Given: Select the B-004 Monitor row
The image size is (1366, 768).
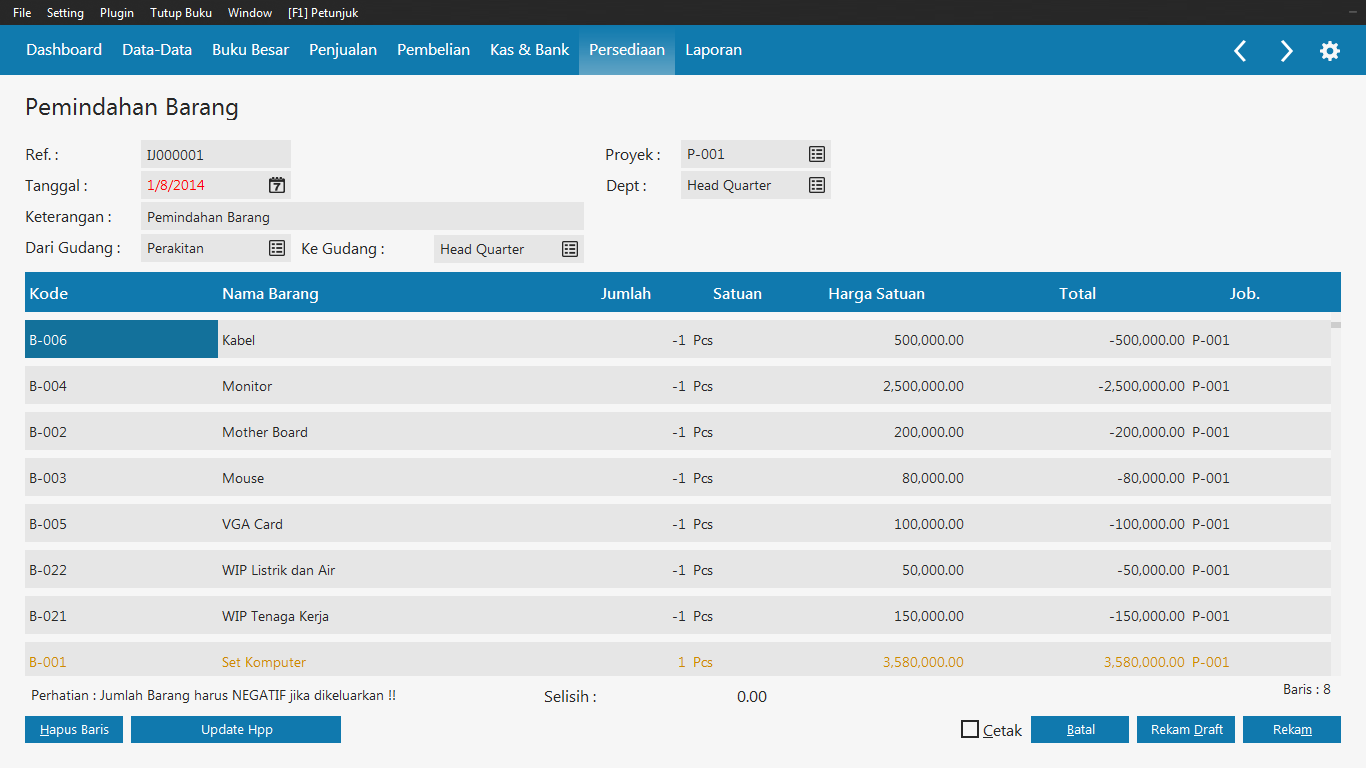Looking at the screenshot, I should (x=400, y=386).
